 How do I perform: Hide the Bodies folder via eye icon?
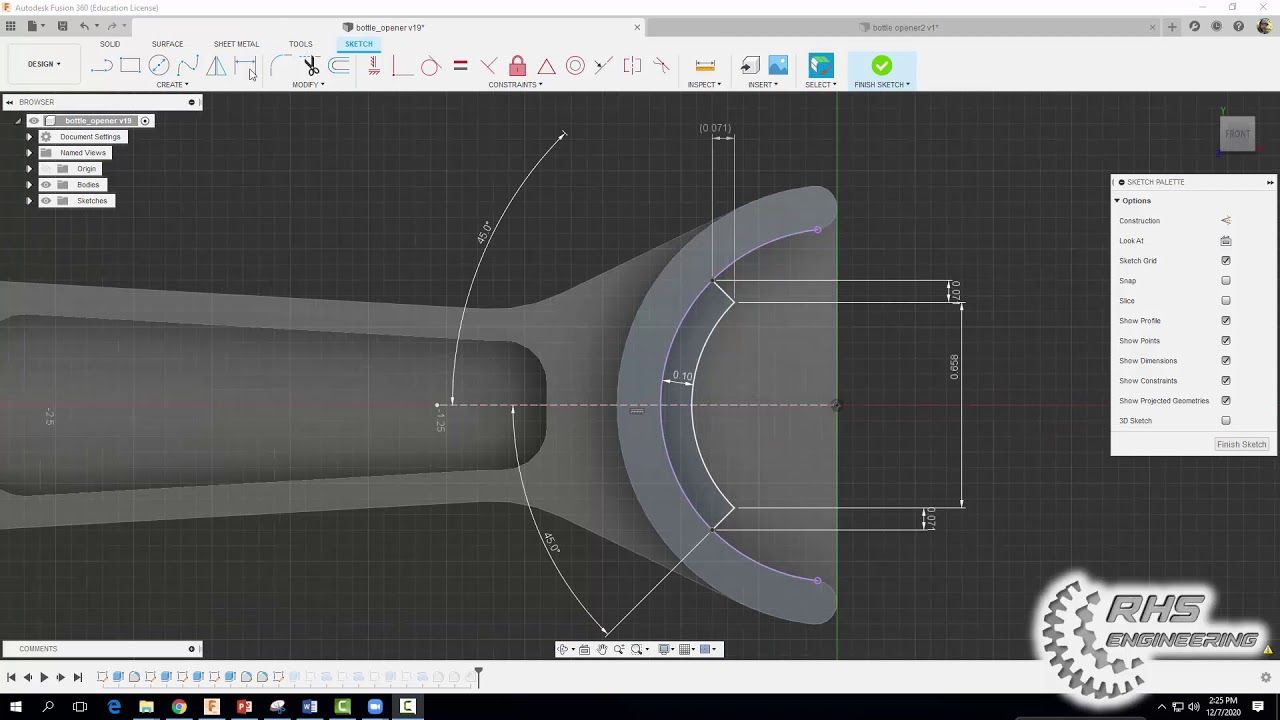[46, 185]
